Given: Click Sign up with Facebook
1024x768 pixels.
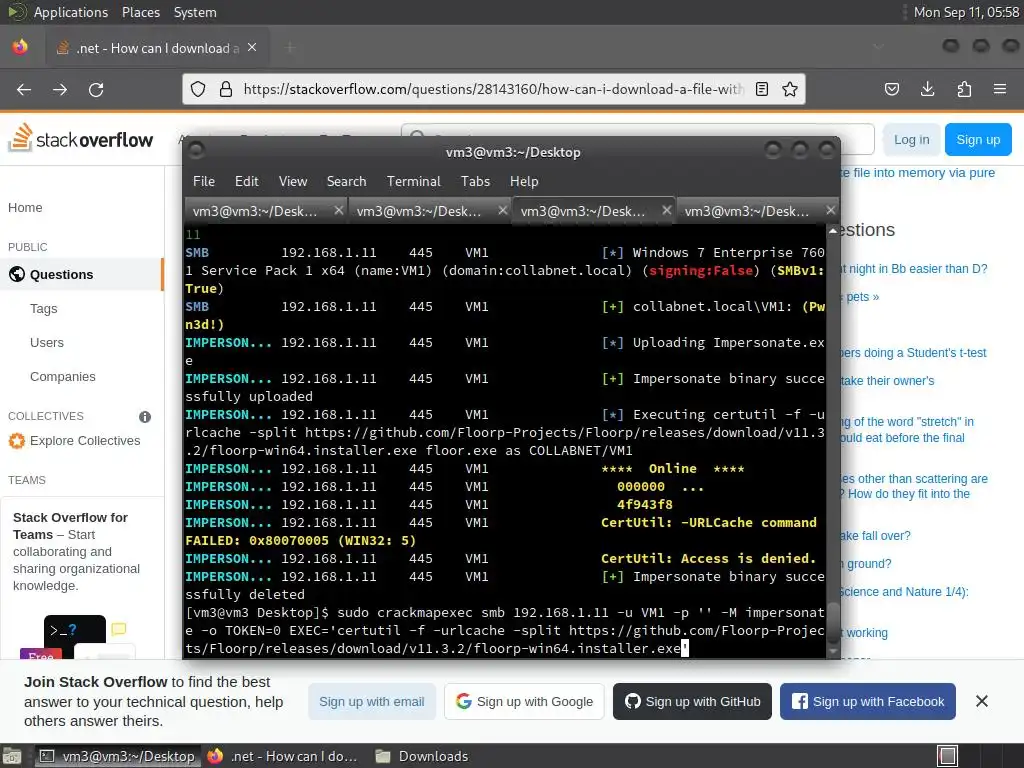Looking at the screenshot, I should 868,701.
